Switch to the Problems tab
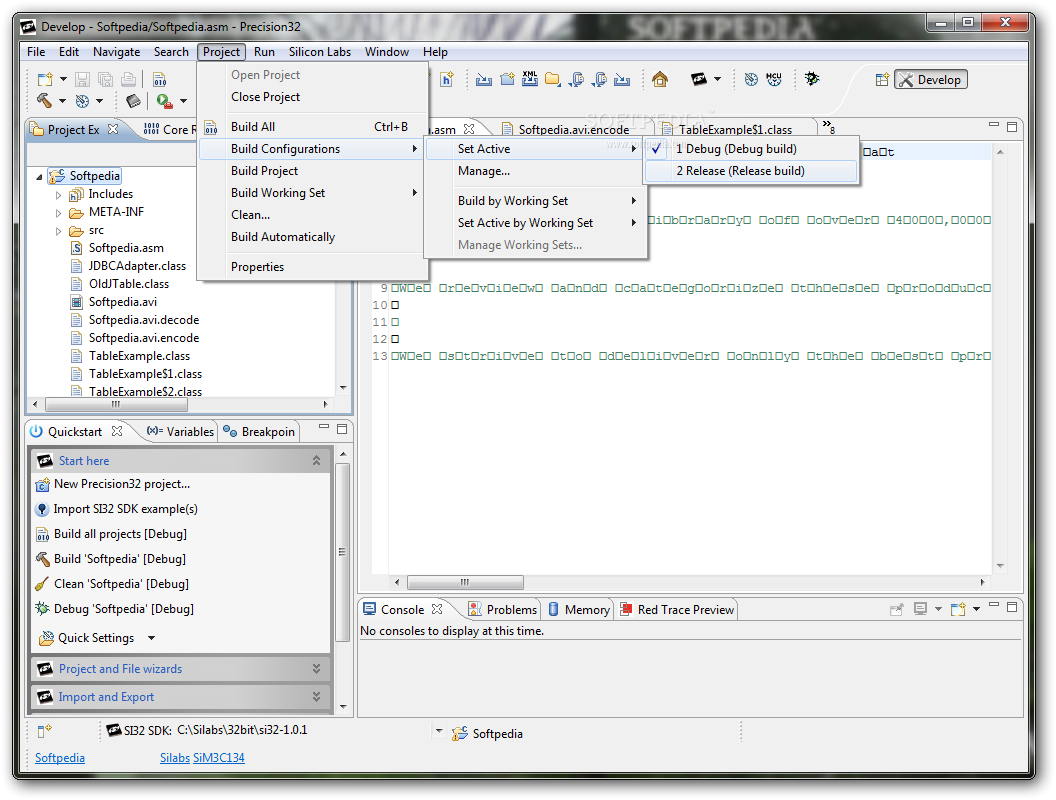This screenshot has height=800, width=1056. 502,609
